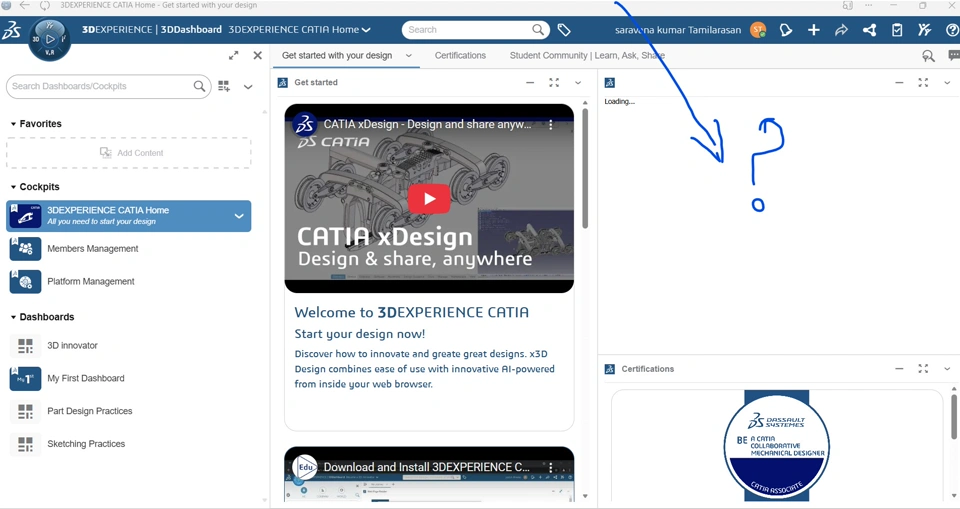Open dashboard title dropdown in top bar
Screen dimensions: 960x509
click(366, 30)
